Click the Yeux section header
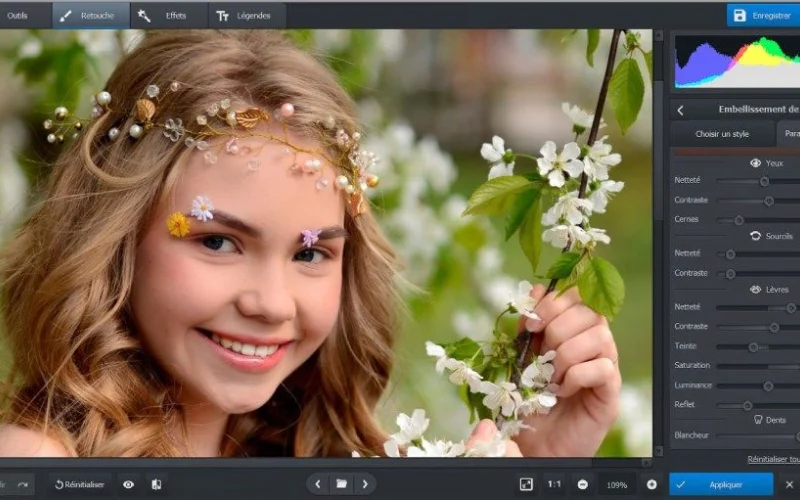 pos(766,163)
